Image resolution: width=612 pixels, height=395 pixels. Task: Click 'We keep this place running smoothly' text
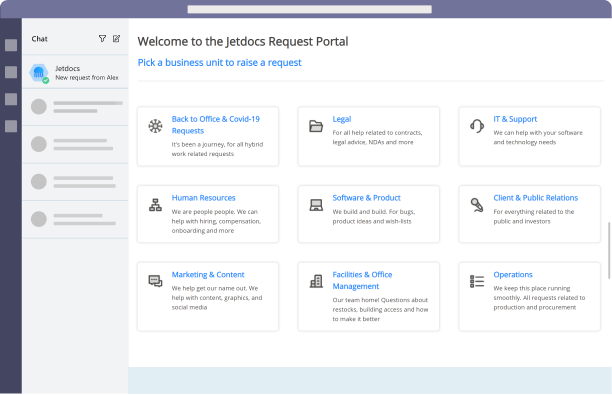point(539,298)
